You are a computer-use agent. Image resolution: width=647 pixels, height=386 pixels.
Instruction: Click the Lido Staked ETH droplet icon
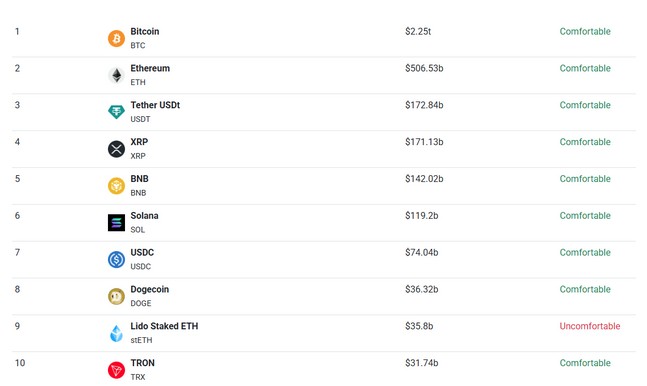116,333
